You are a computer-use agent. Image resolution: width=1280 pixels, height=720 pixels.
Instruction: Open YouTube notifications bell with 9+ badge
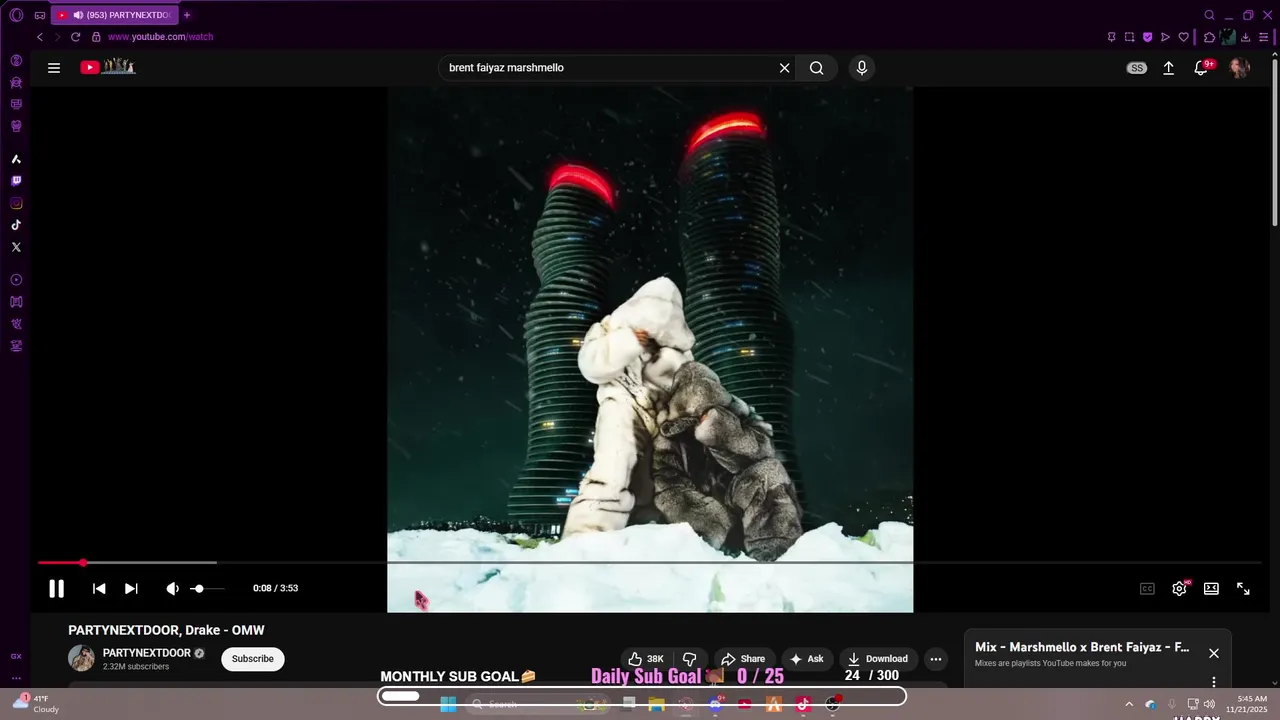point(1201,68)
